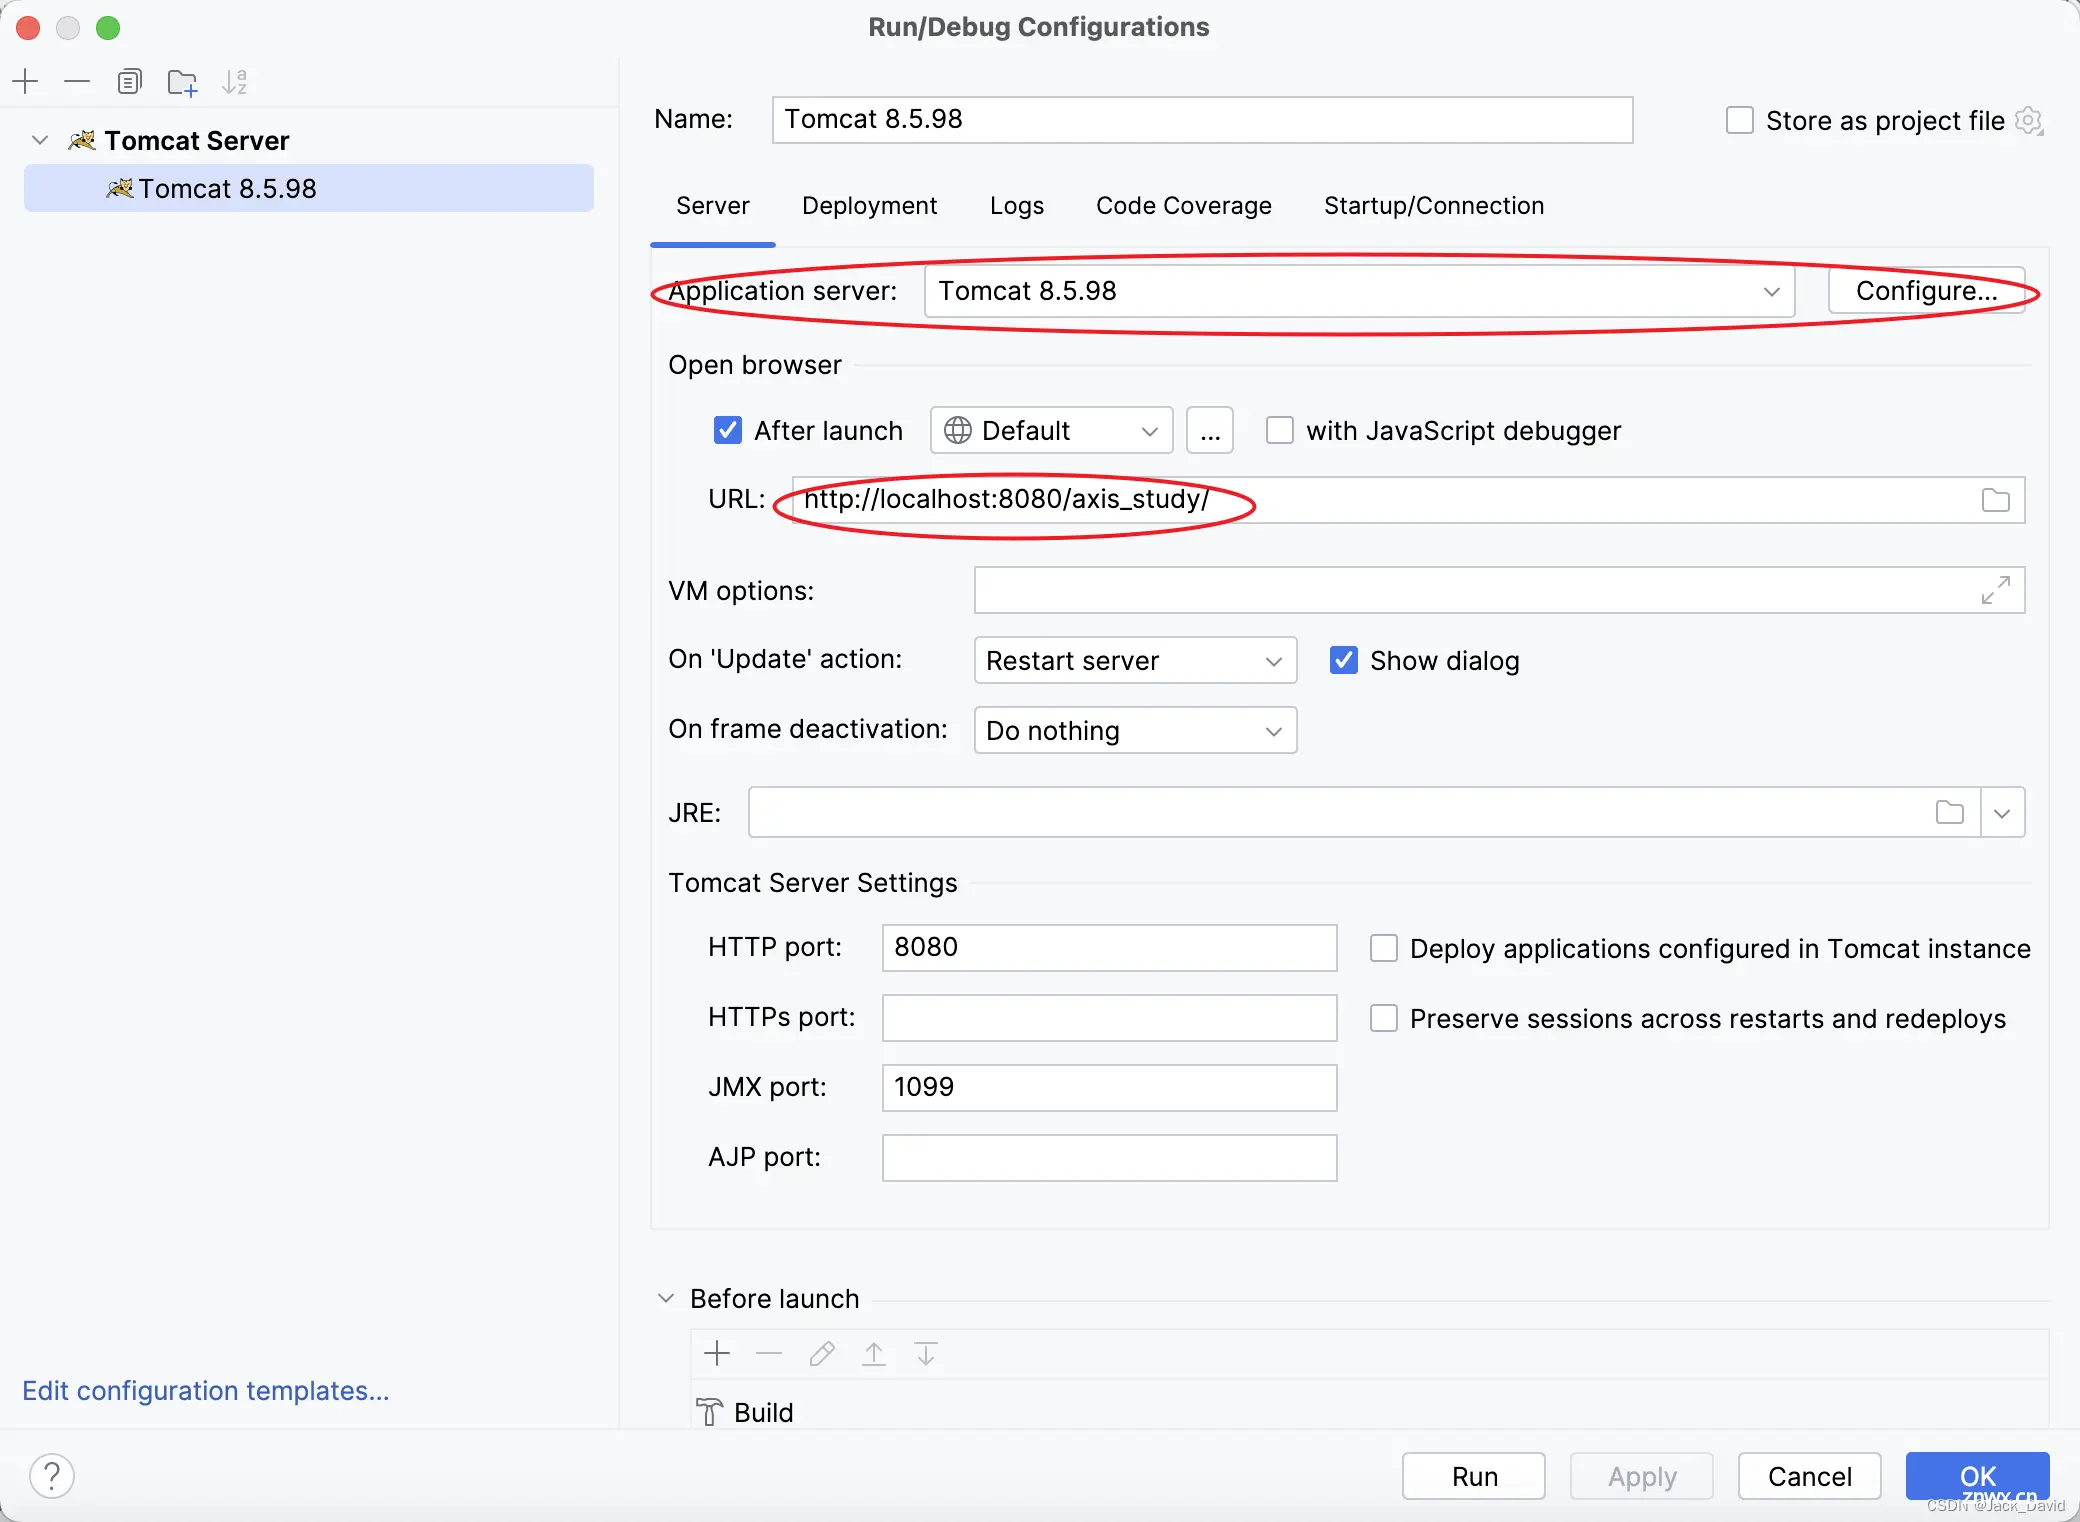Click the remove configuration icon

pyautogui.click(x=76, y=81)
